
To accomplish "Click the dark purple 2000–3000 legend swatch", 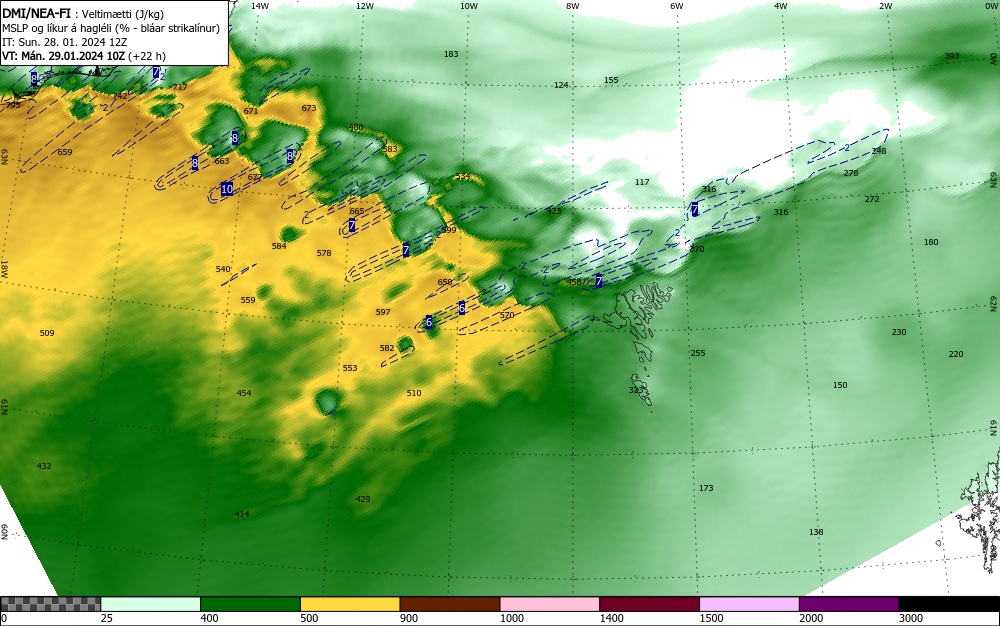I will tap(849, 604).
